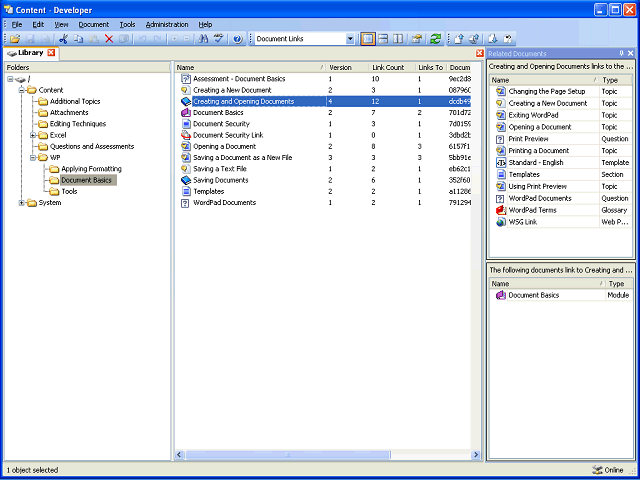Select the Questions and Assessments folder
The height and width of the screenshot is (480, 640).
click(x=92, y=146)
